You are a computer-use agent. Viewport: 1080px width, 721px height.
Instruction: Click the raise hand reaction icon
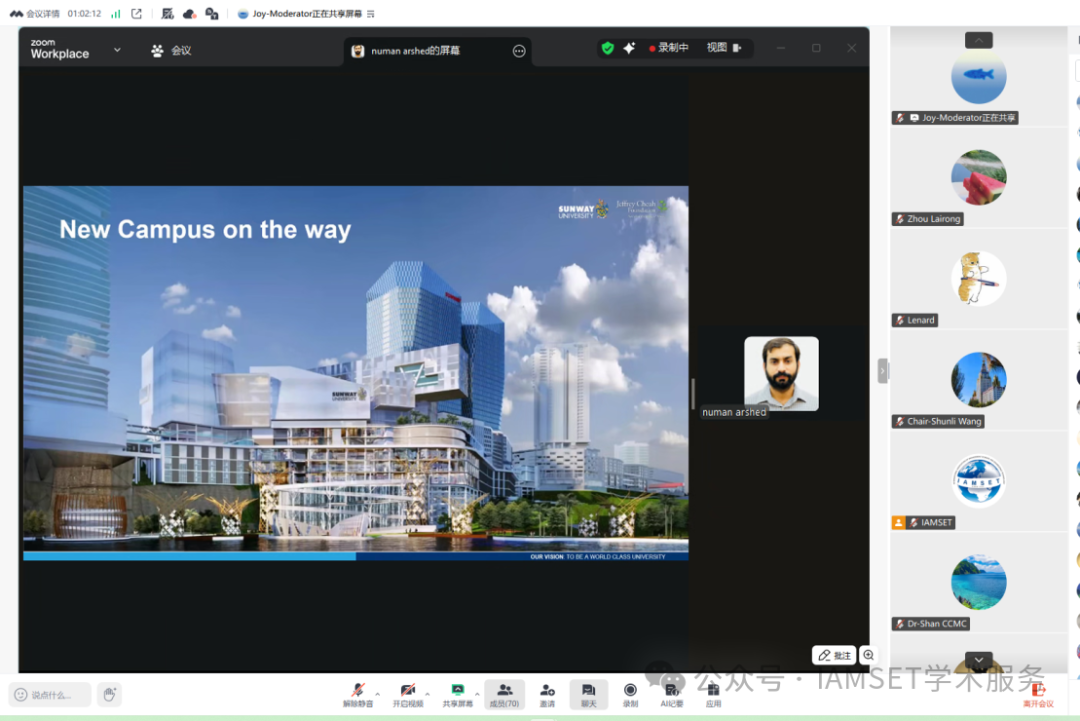click(109, 694)
